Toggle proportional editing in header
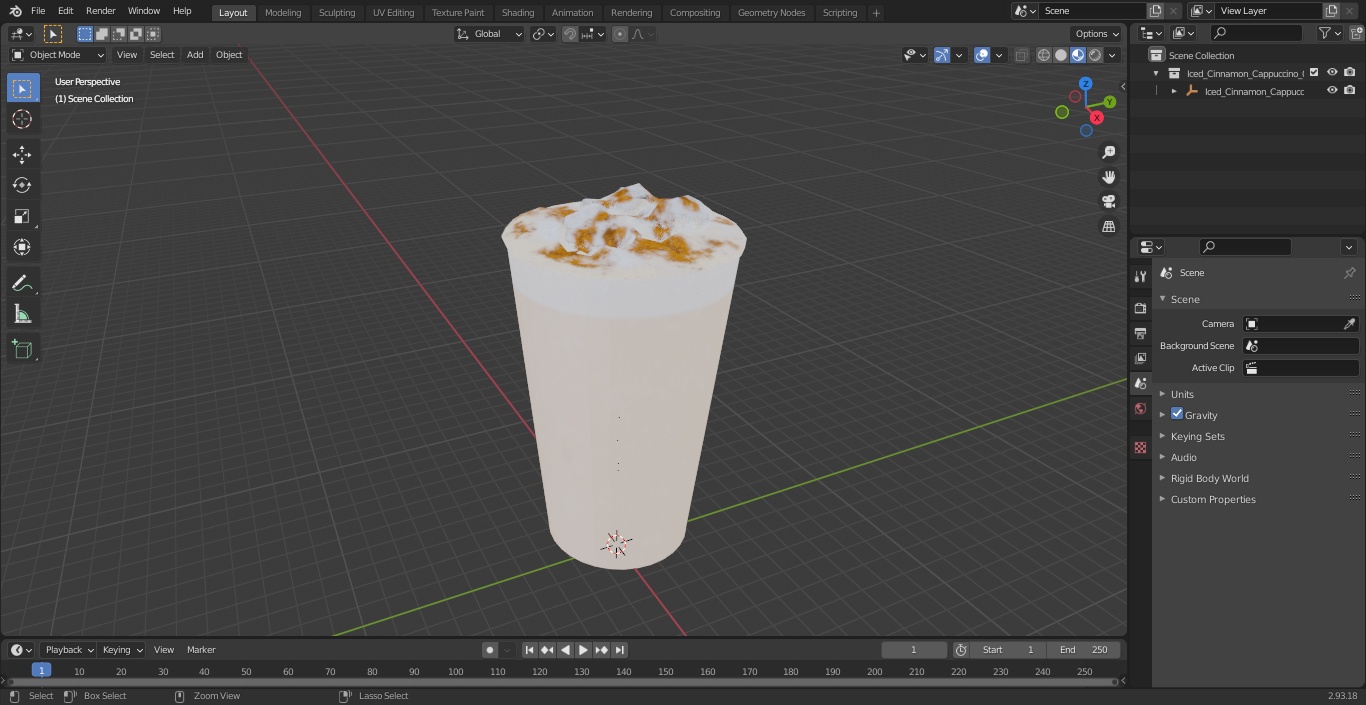The image size is (1366, 705). point(620,34)
